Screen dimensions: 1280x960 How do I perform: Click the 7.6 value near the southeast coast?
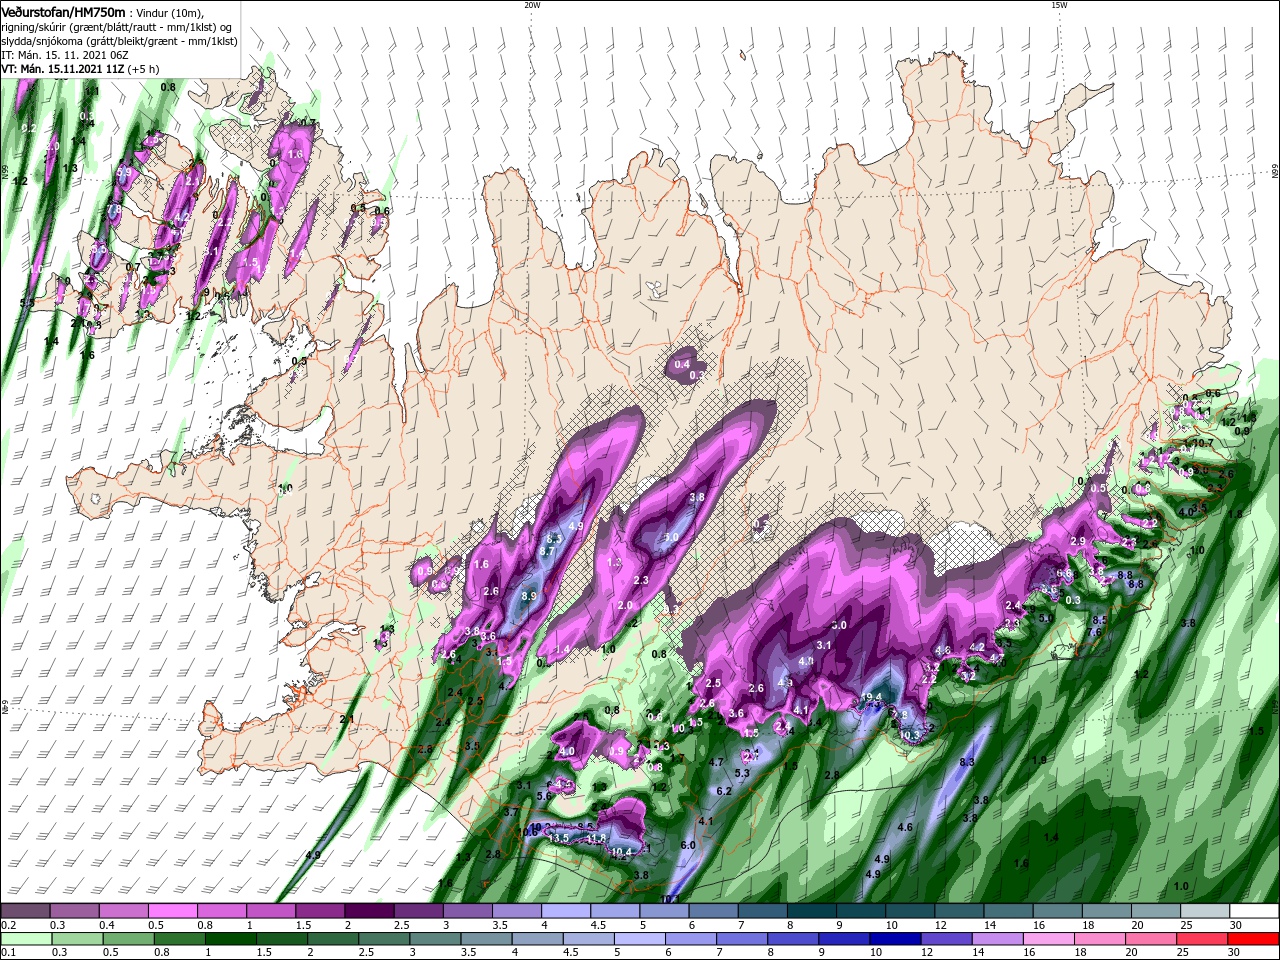[x=1094, y=632]
